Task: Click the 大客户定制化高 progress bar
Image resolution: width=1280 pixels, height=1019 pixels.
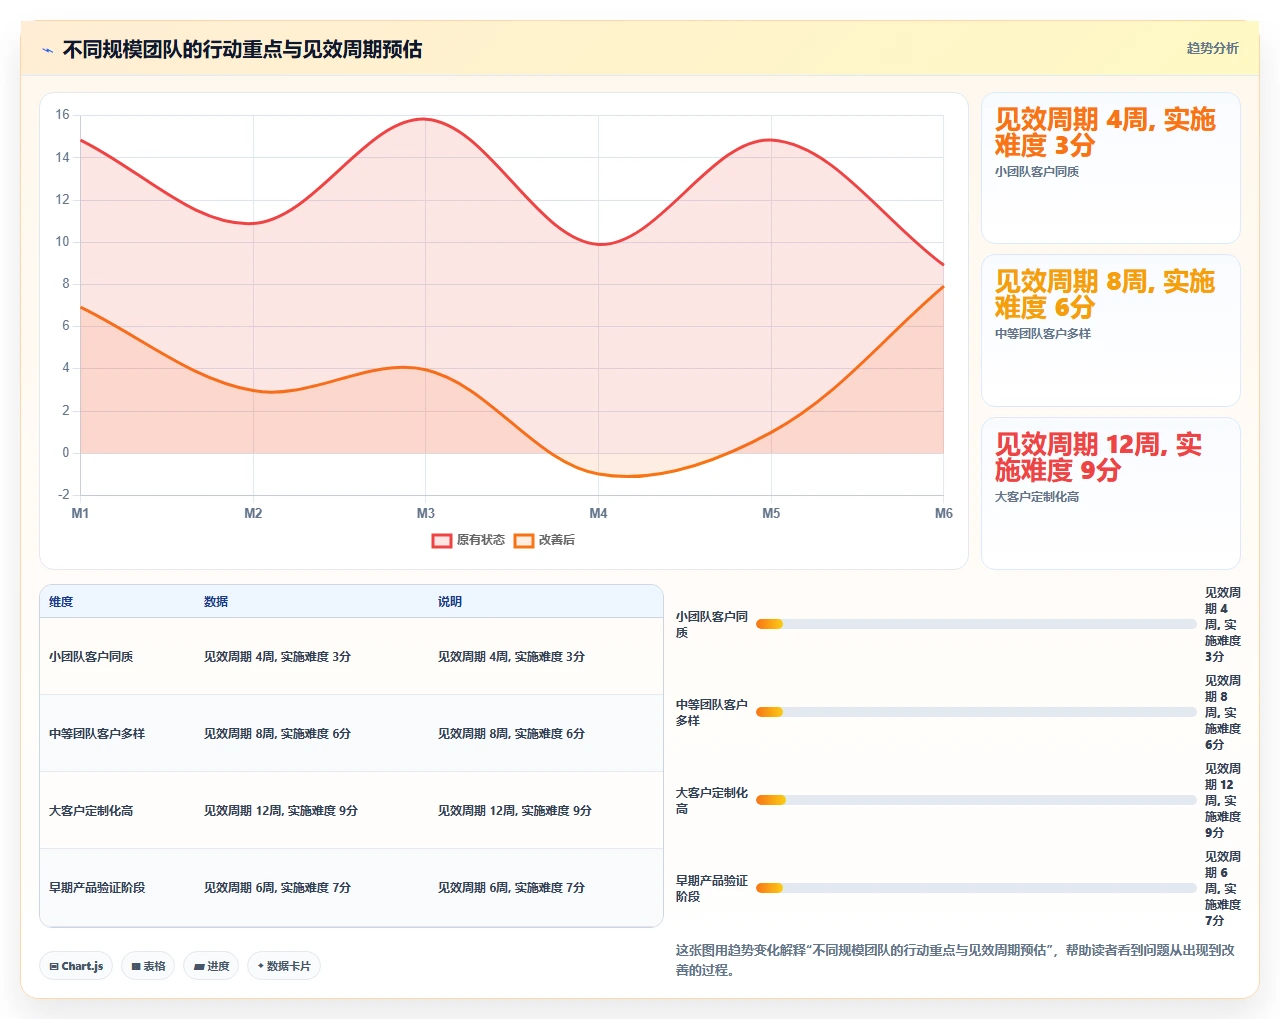Action: coord(976,800)
